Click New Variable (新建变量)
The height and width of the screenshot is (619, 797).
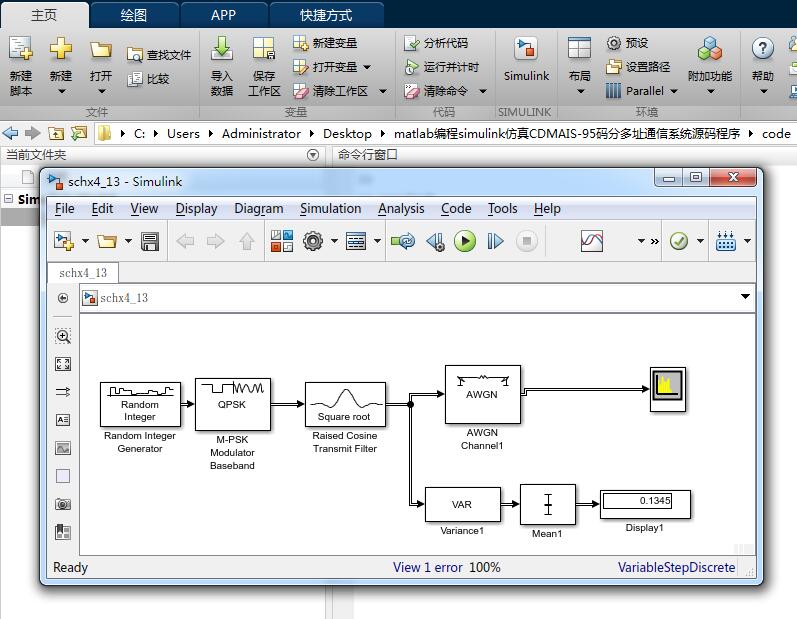point(325,43)
